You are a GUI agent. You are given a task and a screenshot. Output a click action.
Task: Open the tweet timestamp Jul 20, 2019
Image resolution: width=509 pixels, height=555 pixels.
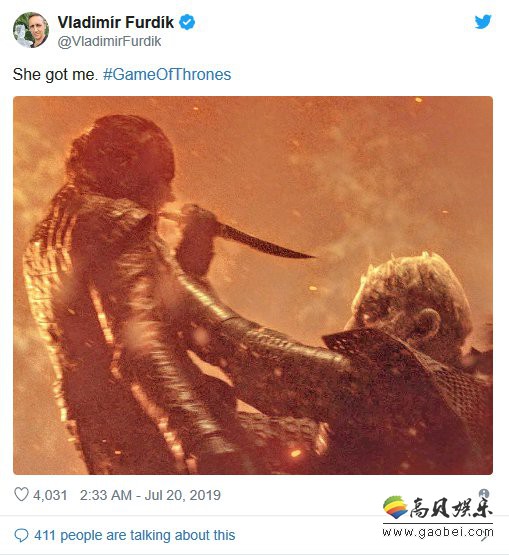coord(150,495)
